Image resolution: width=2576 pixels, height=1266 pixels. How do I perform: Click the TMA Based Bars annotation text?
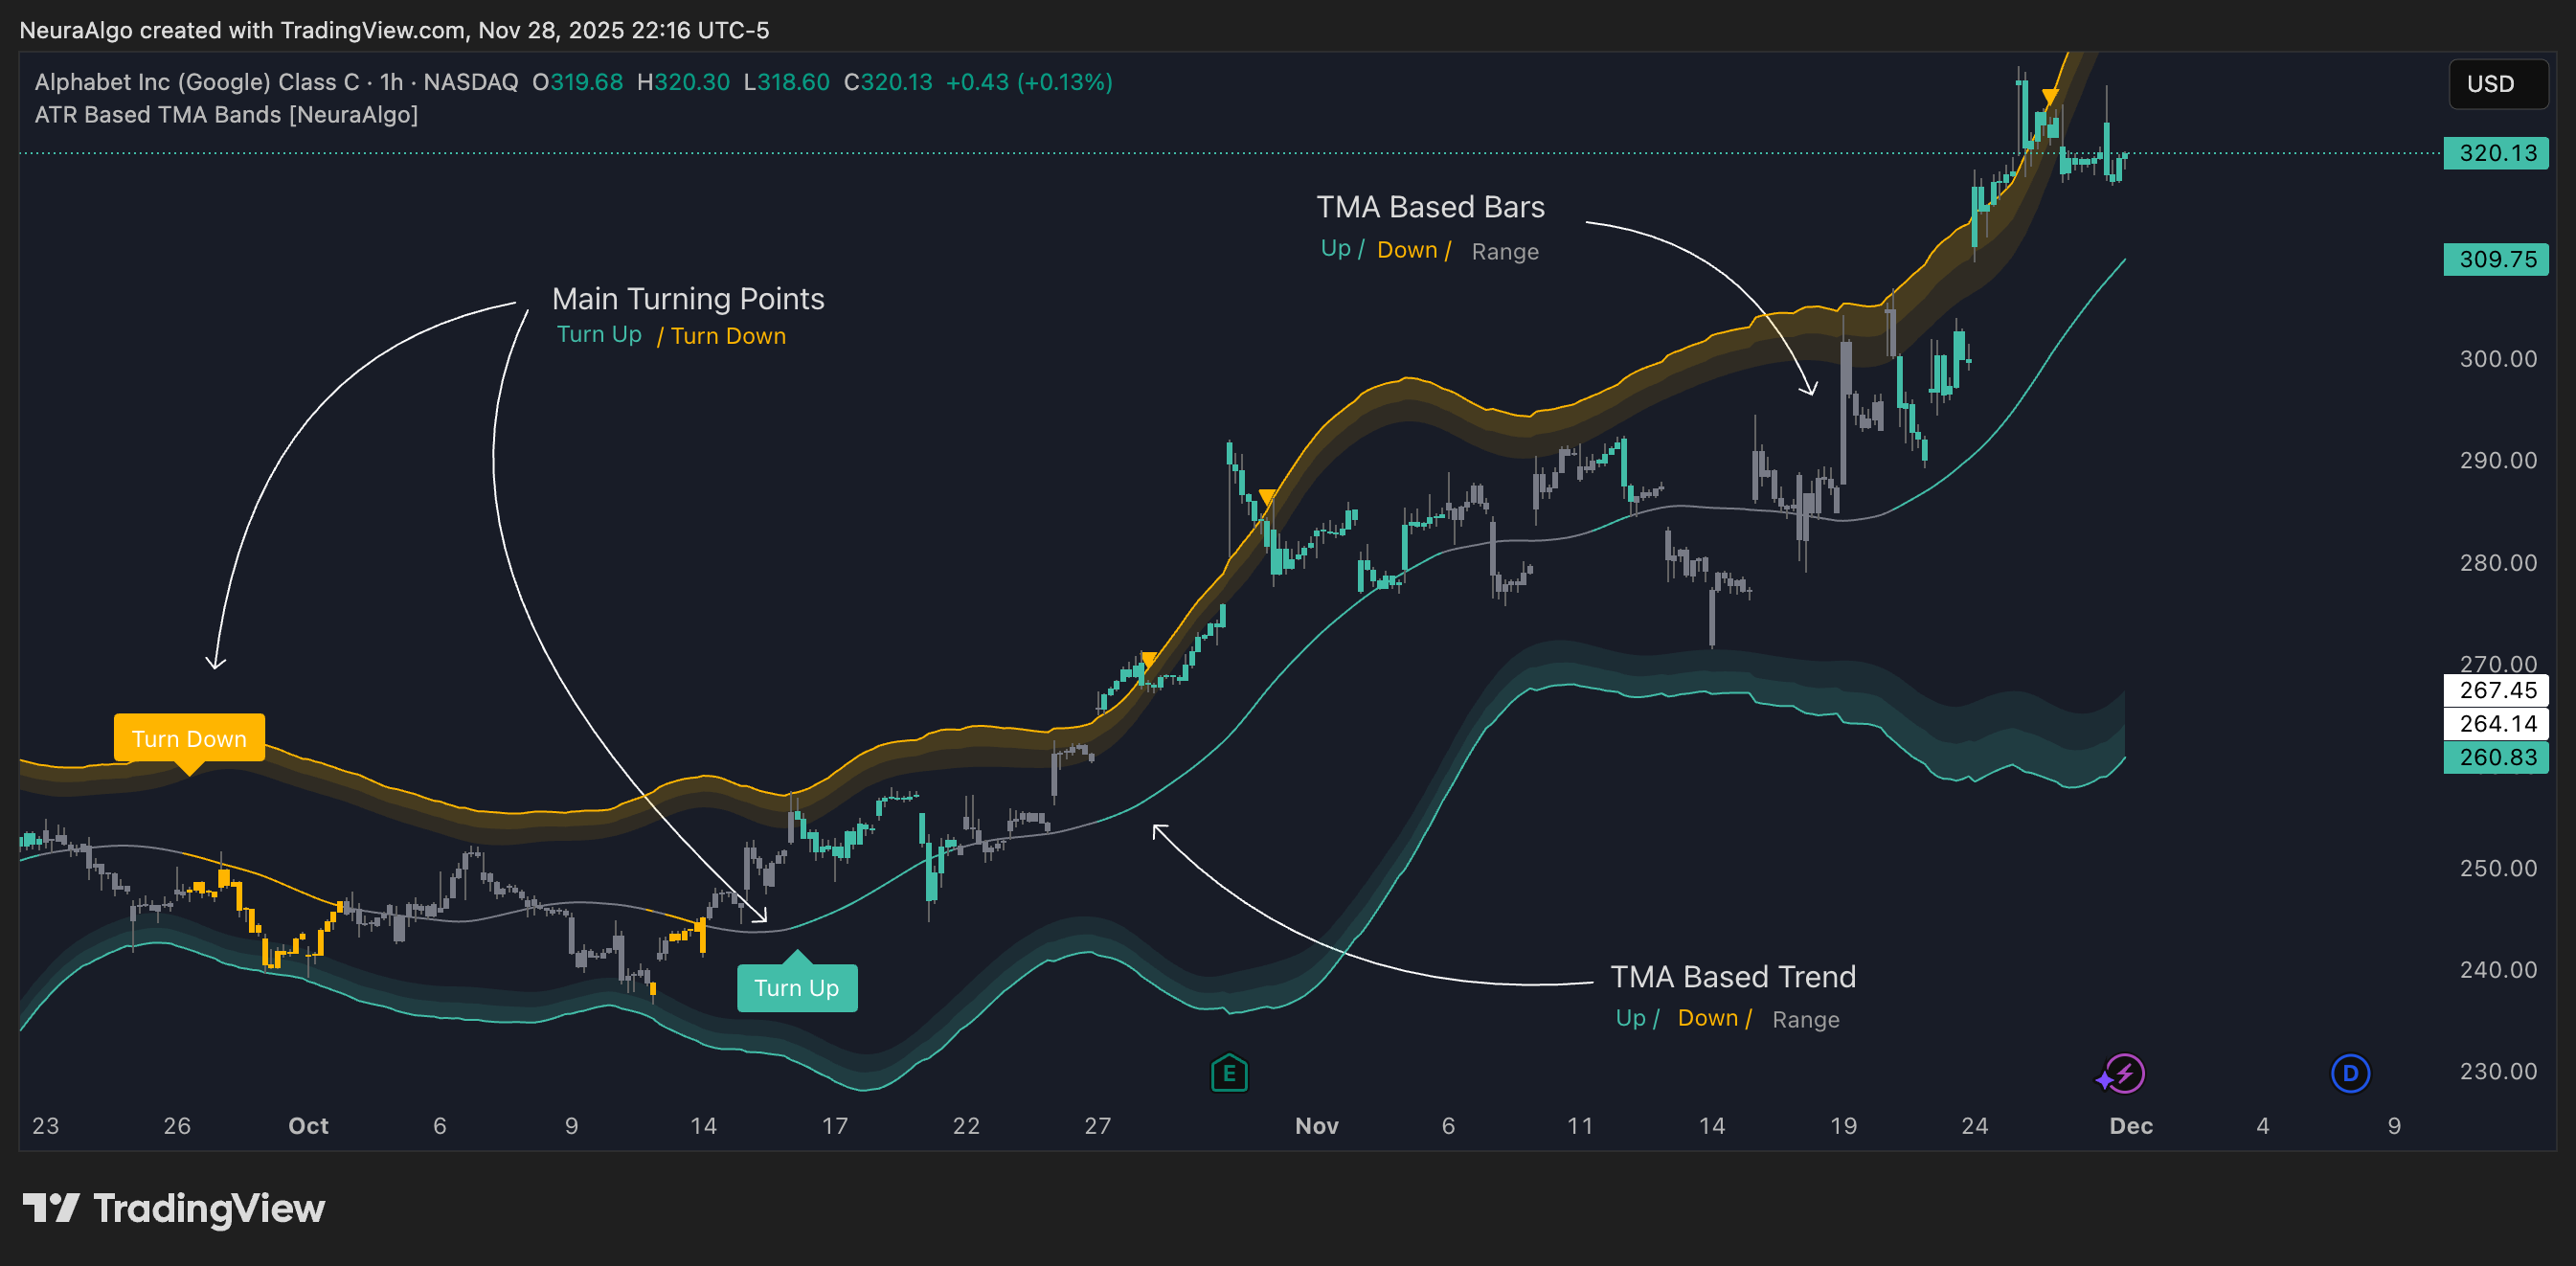(1430, 207)
